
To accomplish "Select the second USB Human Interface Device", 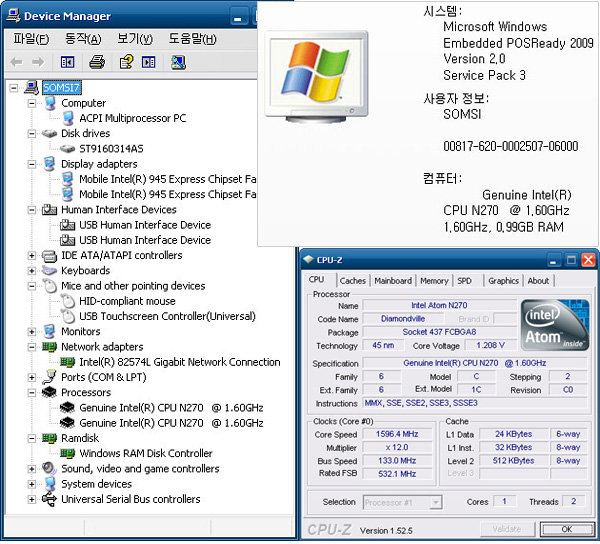I will click(145, 240).
